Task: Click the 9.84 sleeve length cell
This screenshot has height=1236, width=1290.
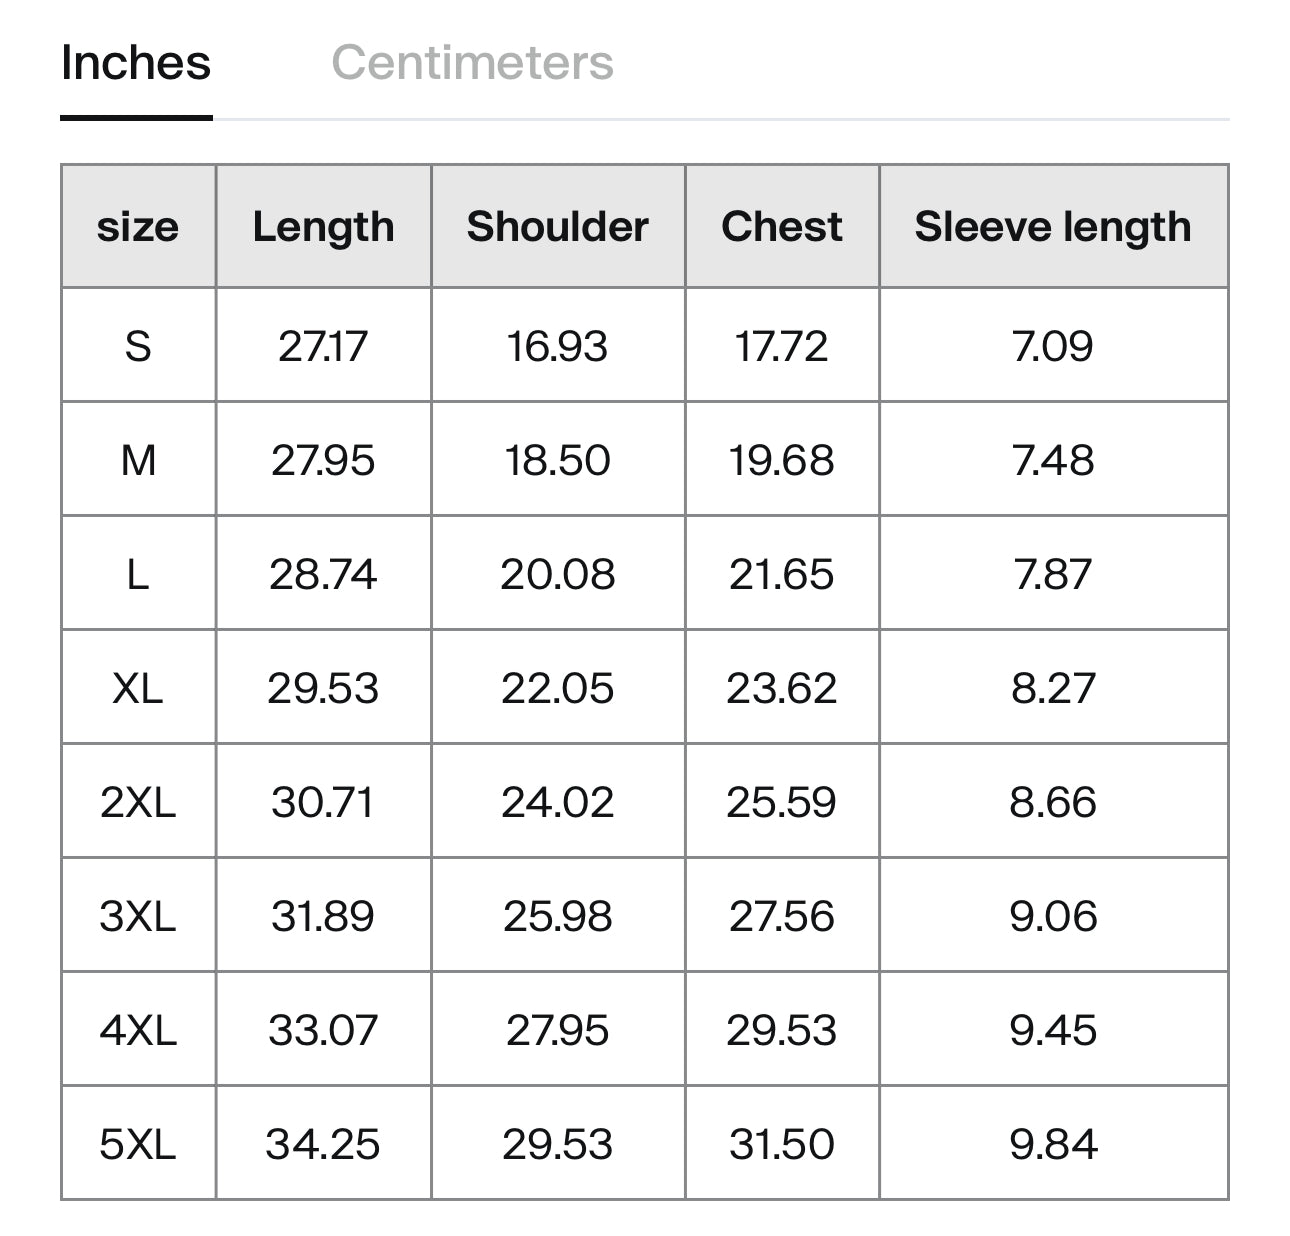Action: (1052, 1144)
